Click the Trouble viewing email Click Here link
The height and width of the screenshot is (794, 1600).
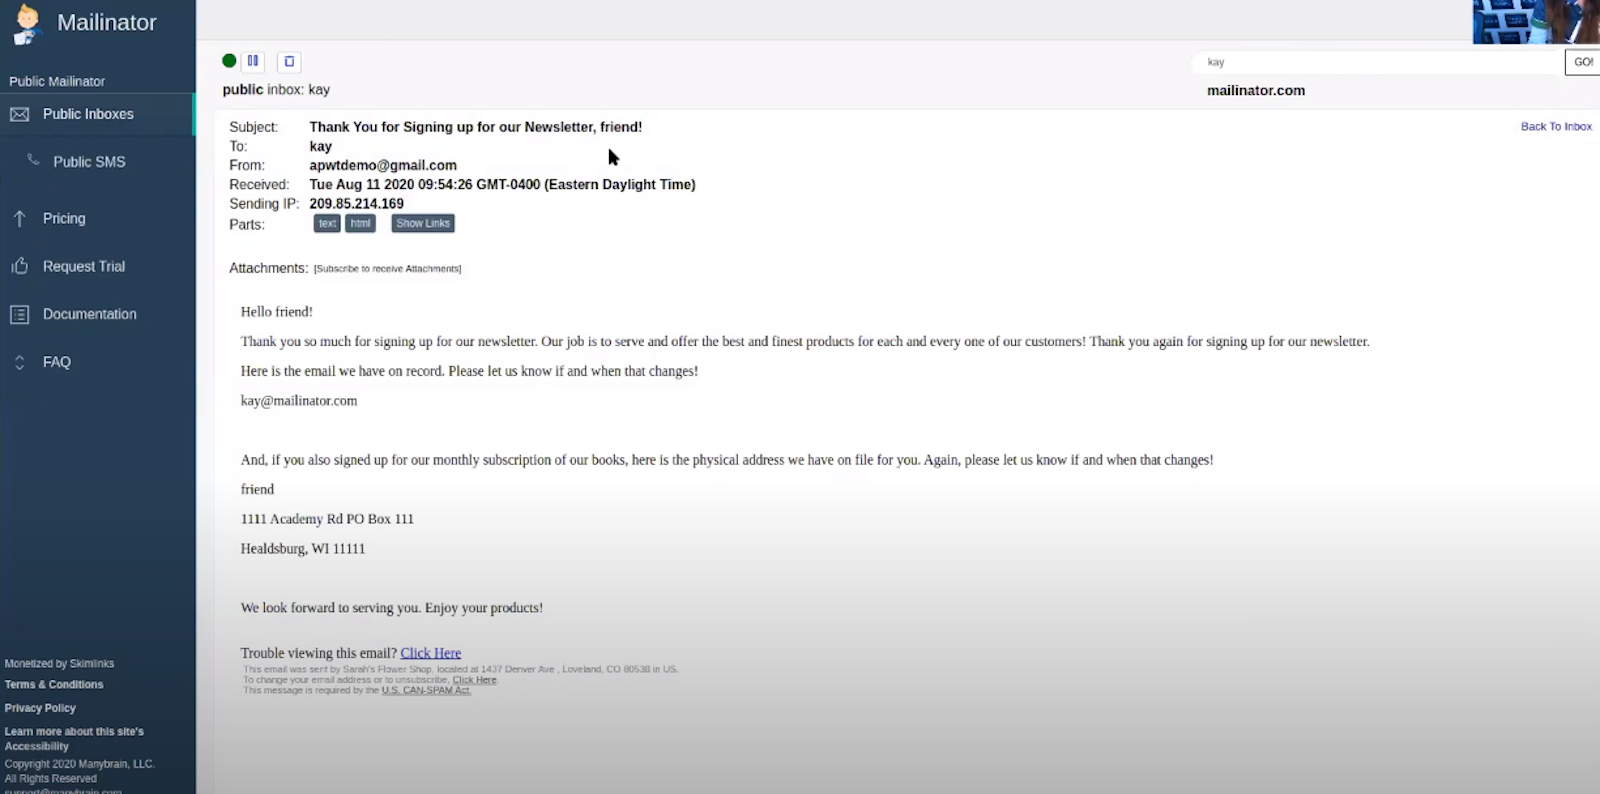430,653
